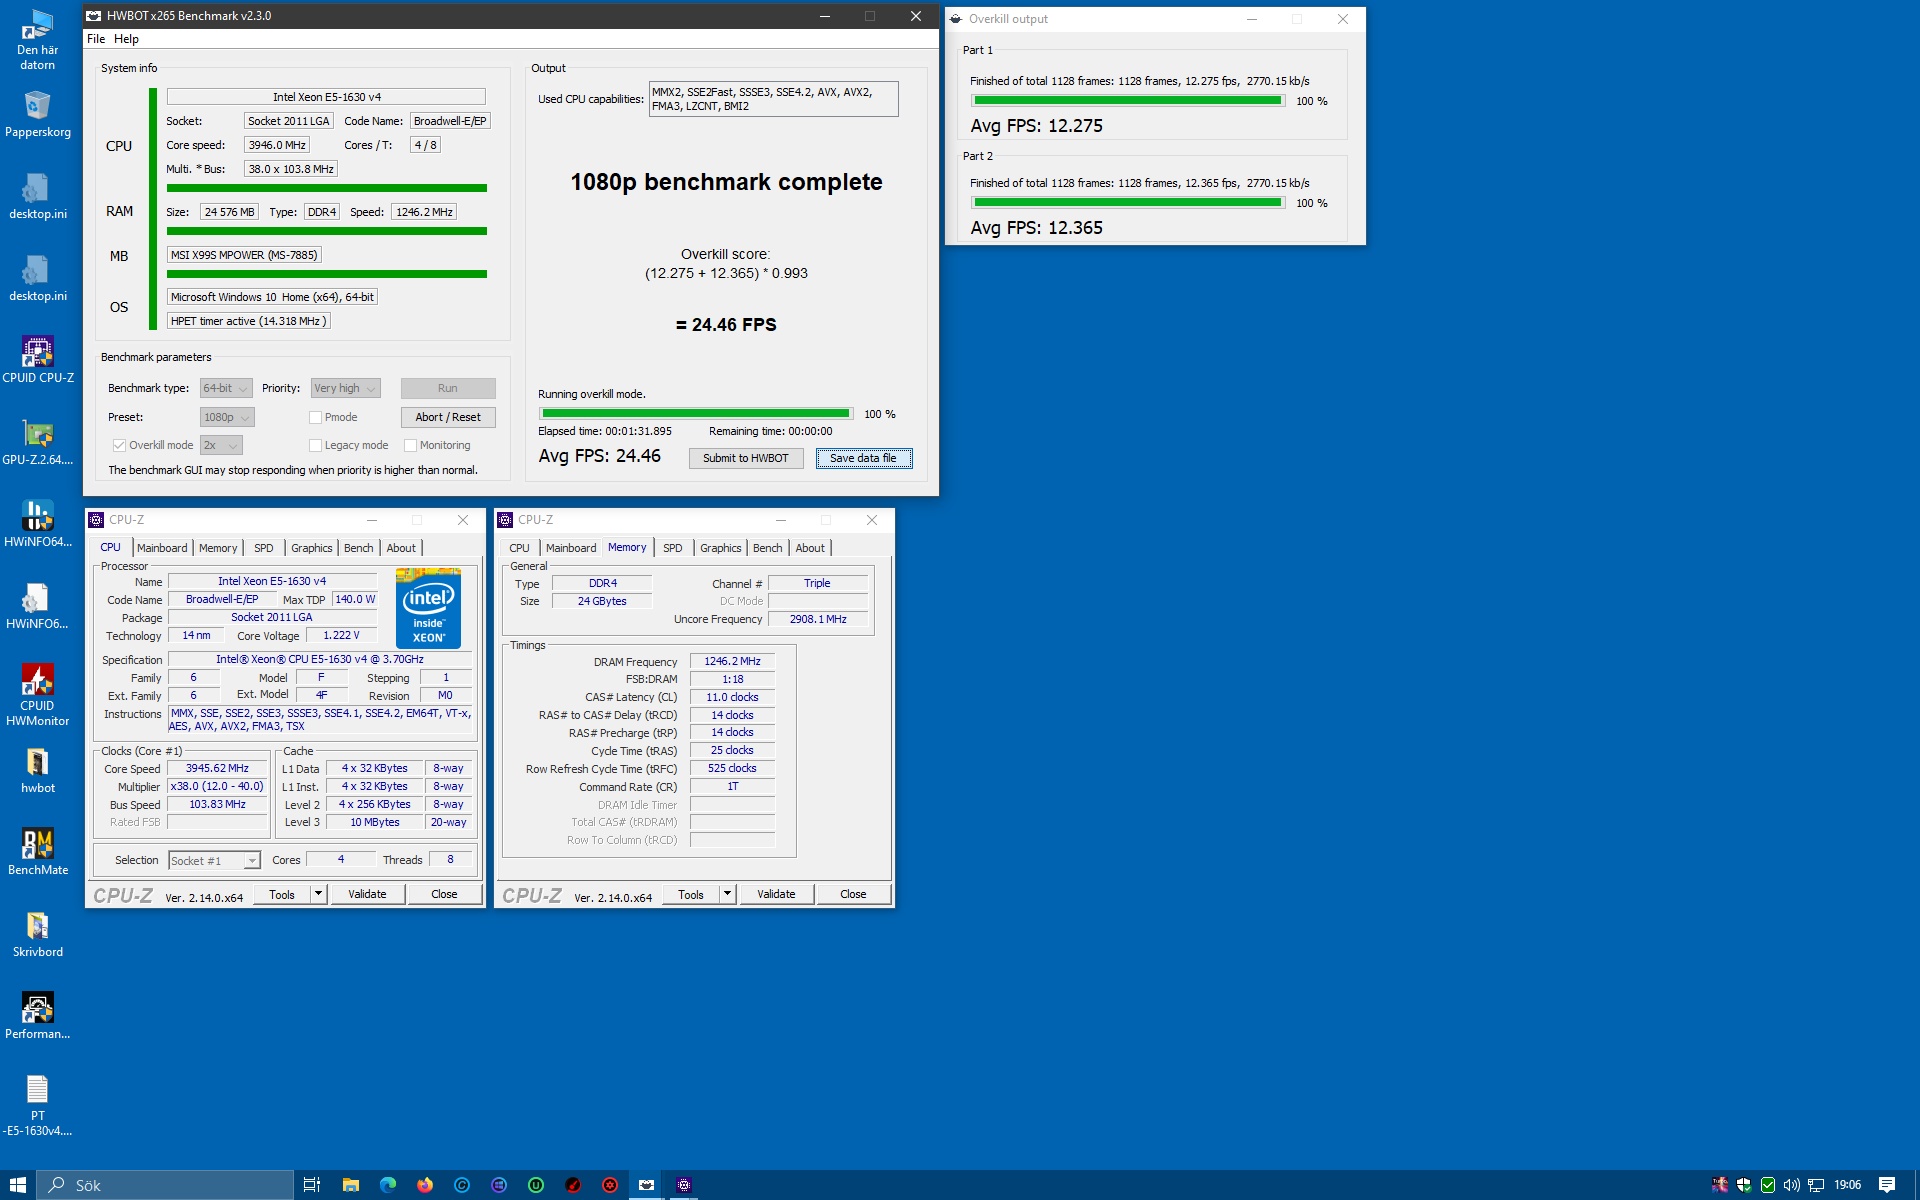
Task: Click the taskbar Sök search box
Action: coord(166,1185)
